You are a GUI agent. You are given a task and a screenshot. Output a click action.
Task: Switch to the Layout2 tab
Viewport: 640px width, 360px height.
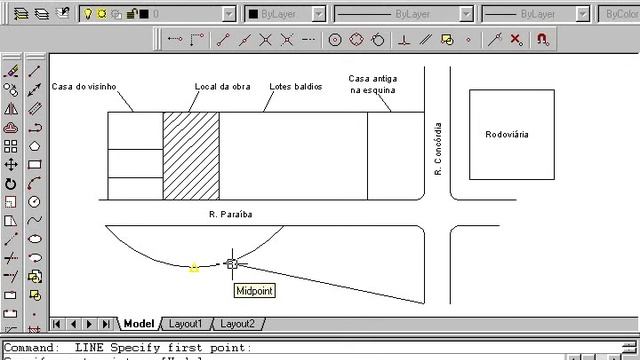[237, 324]
